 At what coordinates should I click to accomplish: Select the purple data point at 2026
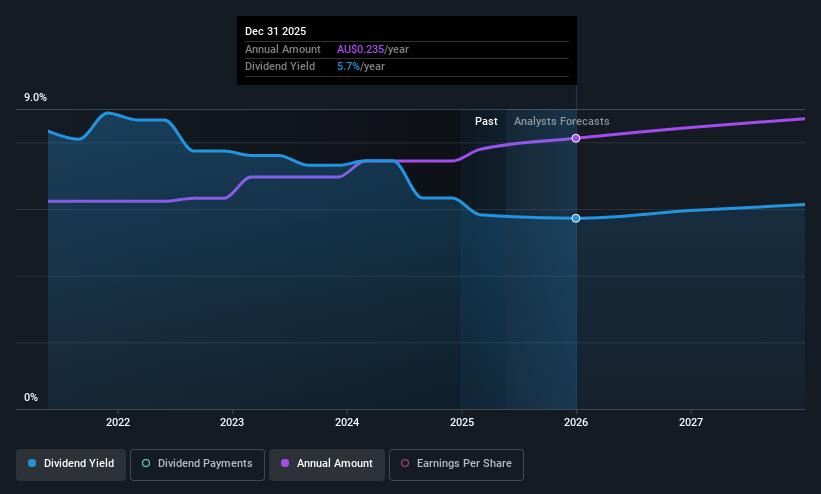[576, 138]
